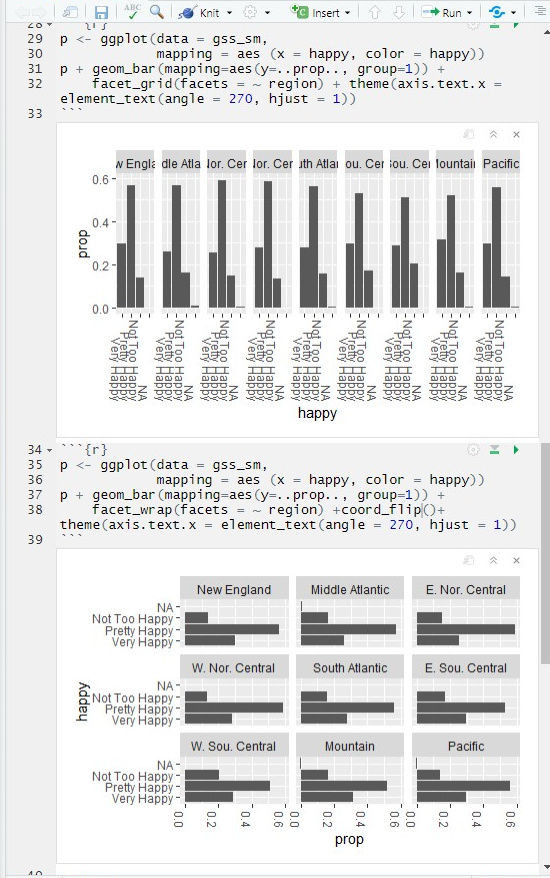Click 'facet_grid' text on line 32
The width and height of the screenshot is (550, 878).
(x=132, y=83)
